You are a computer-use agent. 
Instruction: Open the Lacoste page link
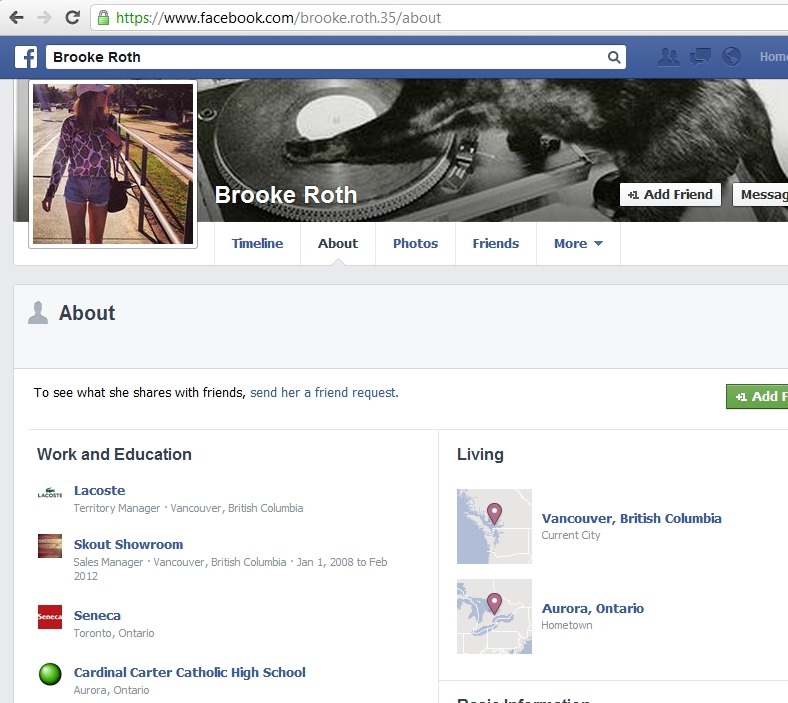(100, 490)
